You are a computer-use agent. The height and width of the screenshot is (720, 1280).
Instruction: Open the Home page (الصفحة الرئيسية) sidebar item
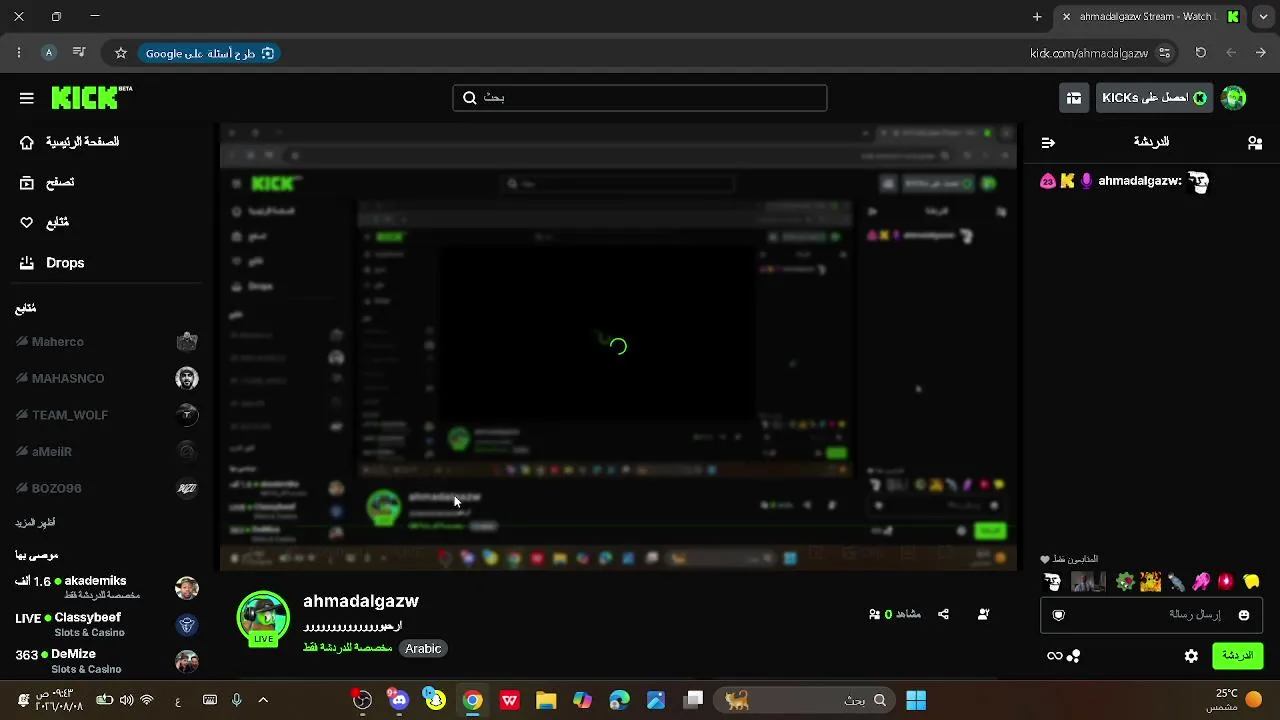pos(68,142)
